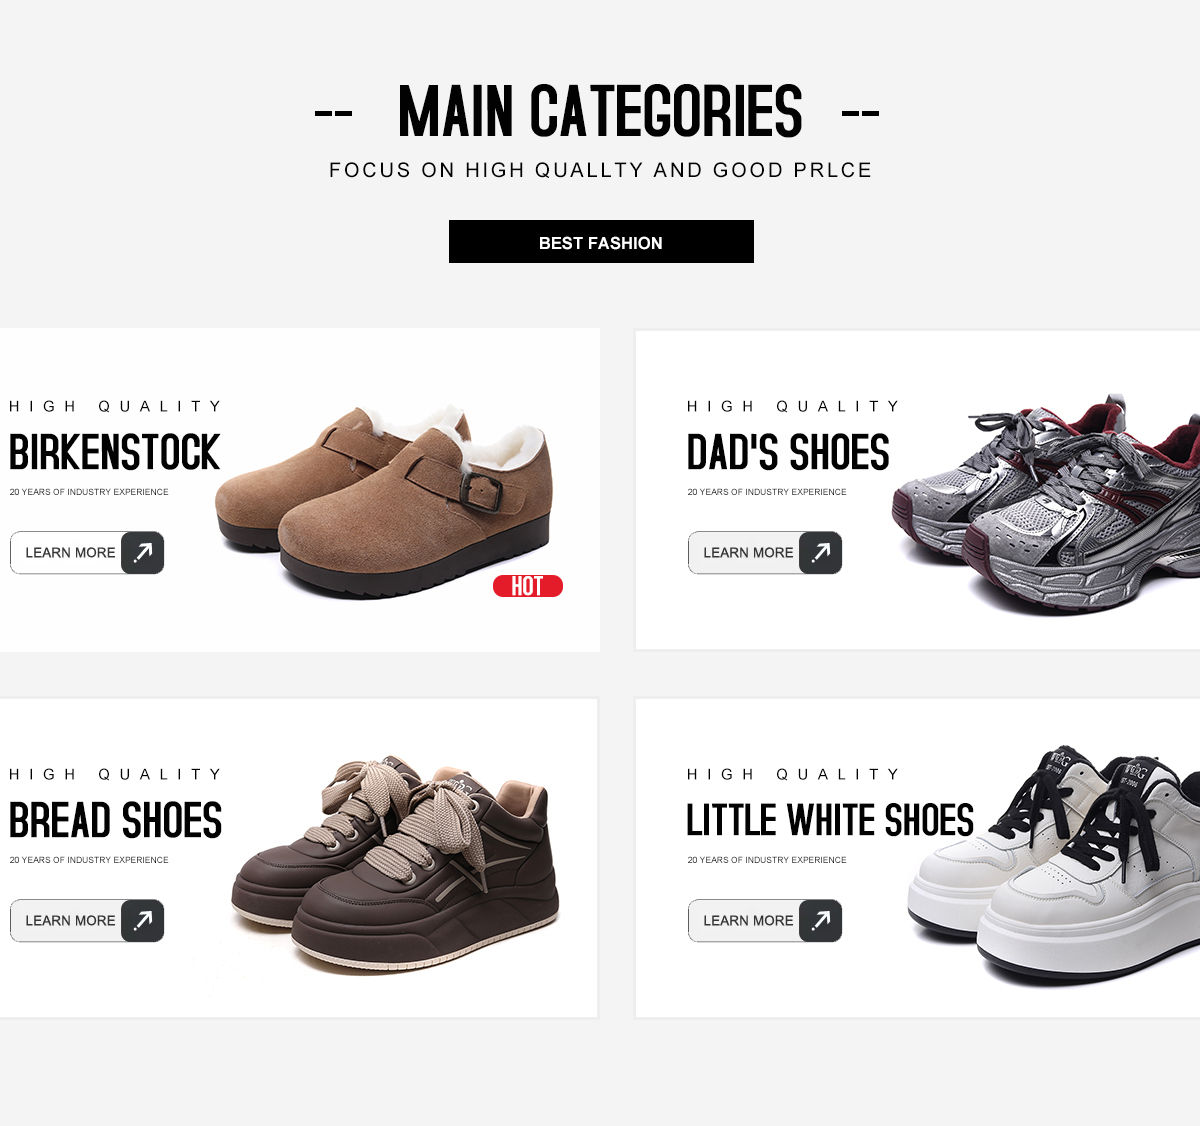Screen dimensions: 1200x1126
Task: Select the brown suede Birkenstock shoe image
Action: click(384, 500)
